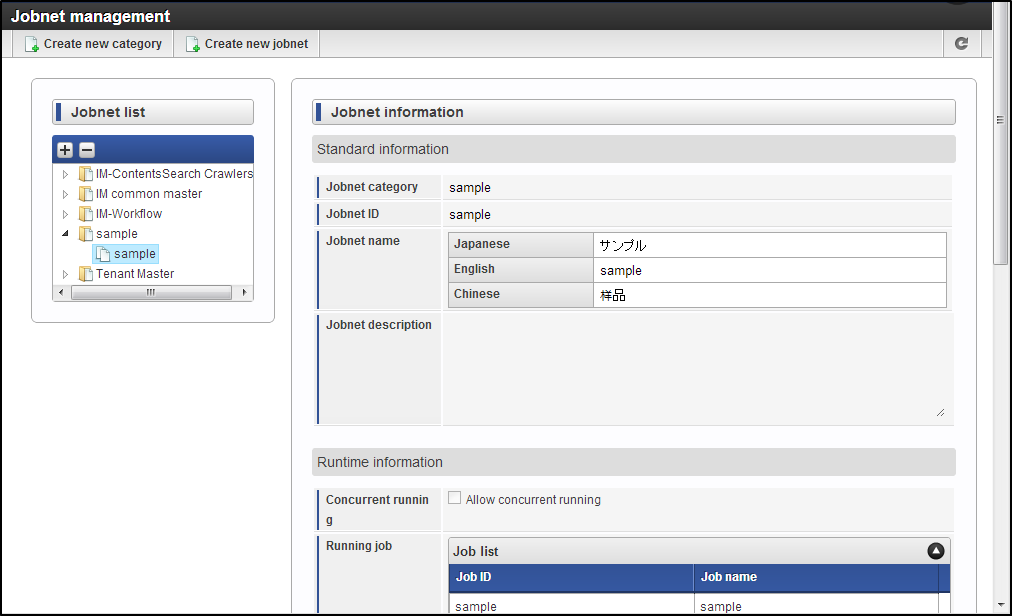This screenshot has height=616, width=1012.
Task: Collapse all nodes with the minus icon
Action: pyautogui.click(x=87, y=150)
